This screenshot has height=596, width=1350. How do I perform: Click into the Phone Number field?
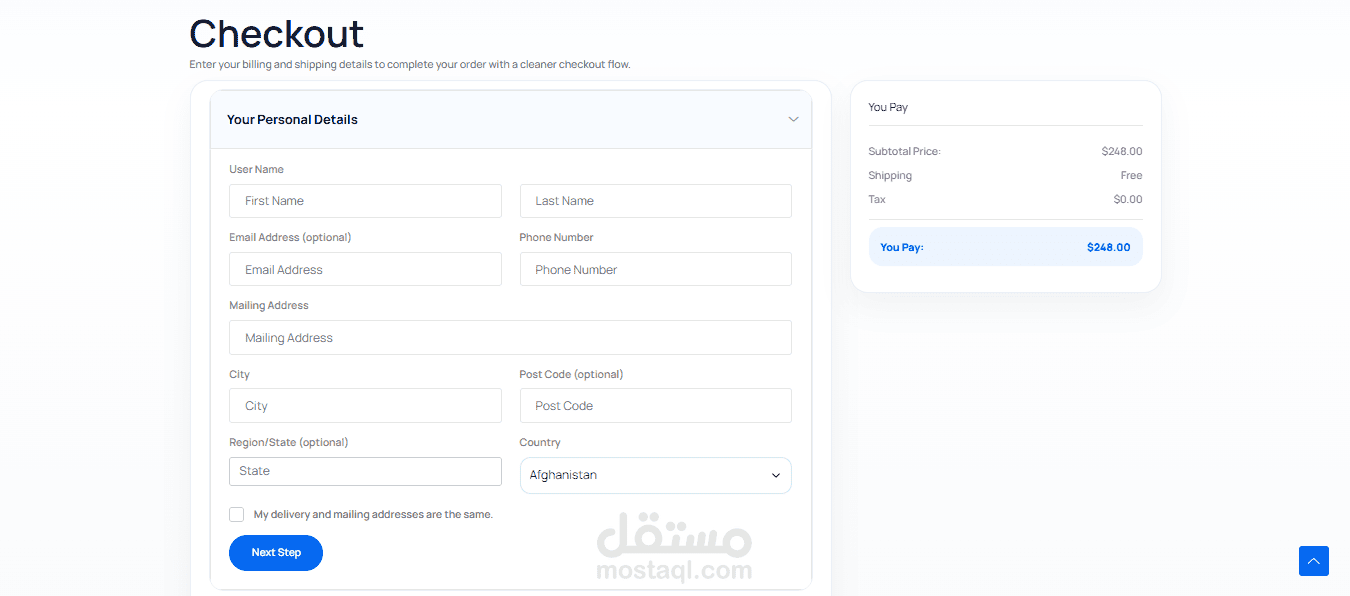click(655, 269)
